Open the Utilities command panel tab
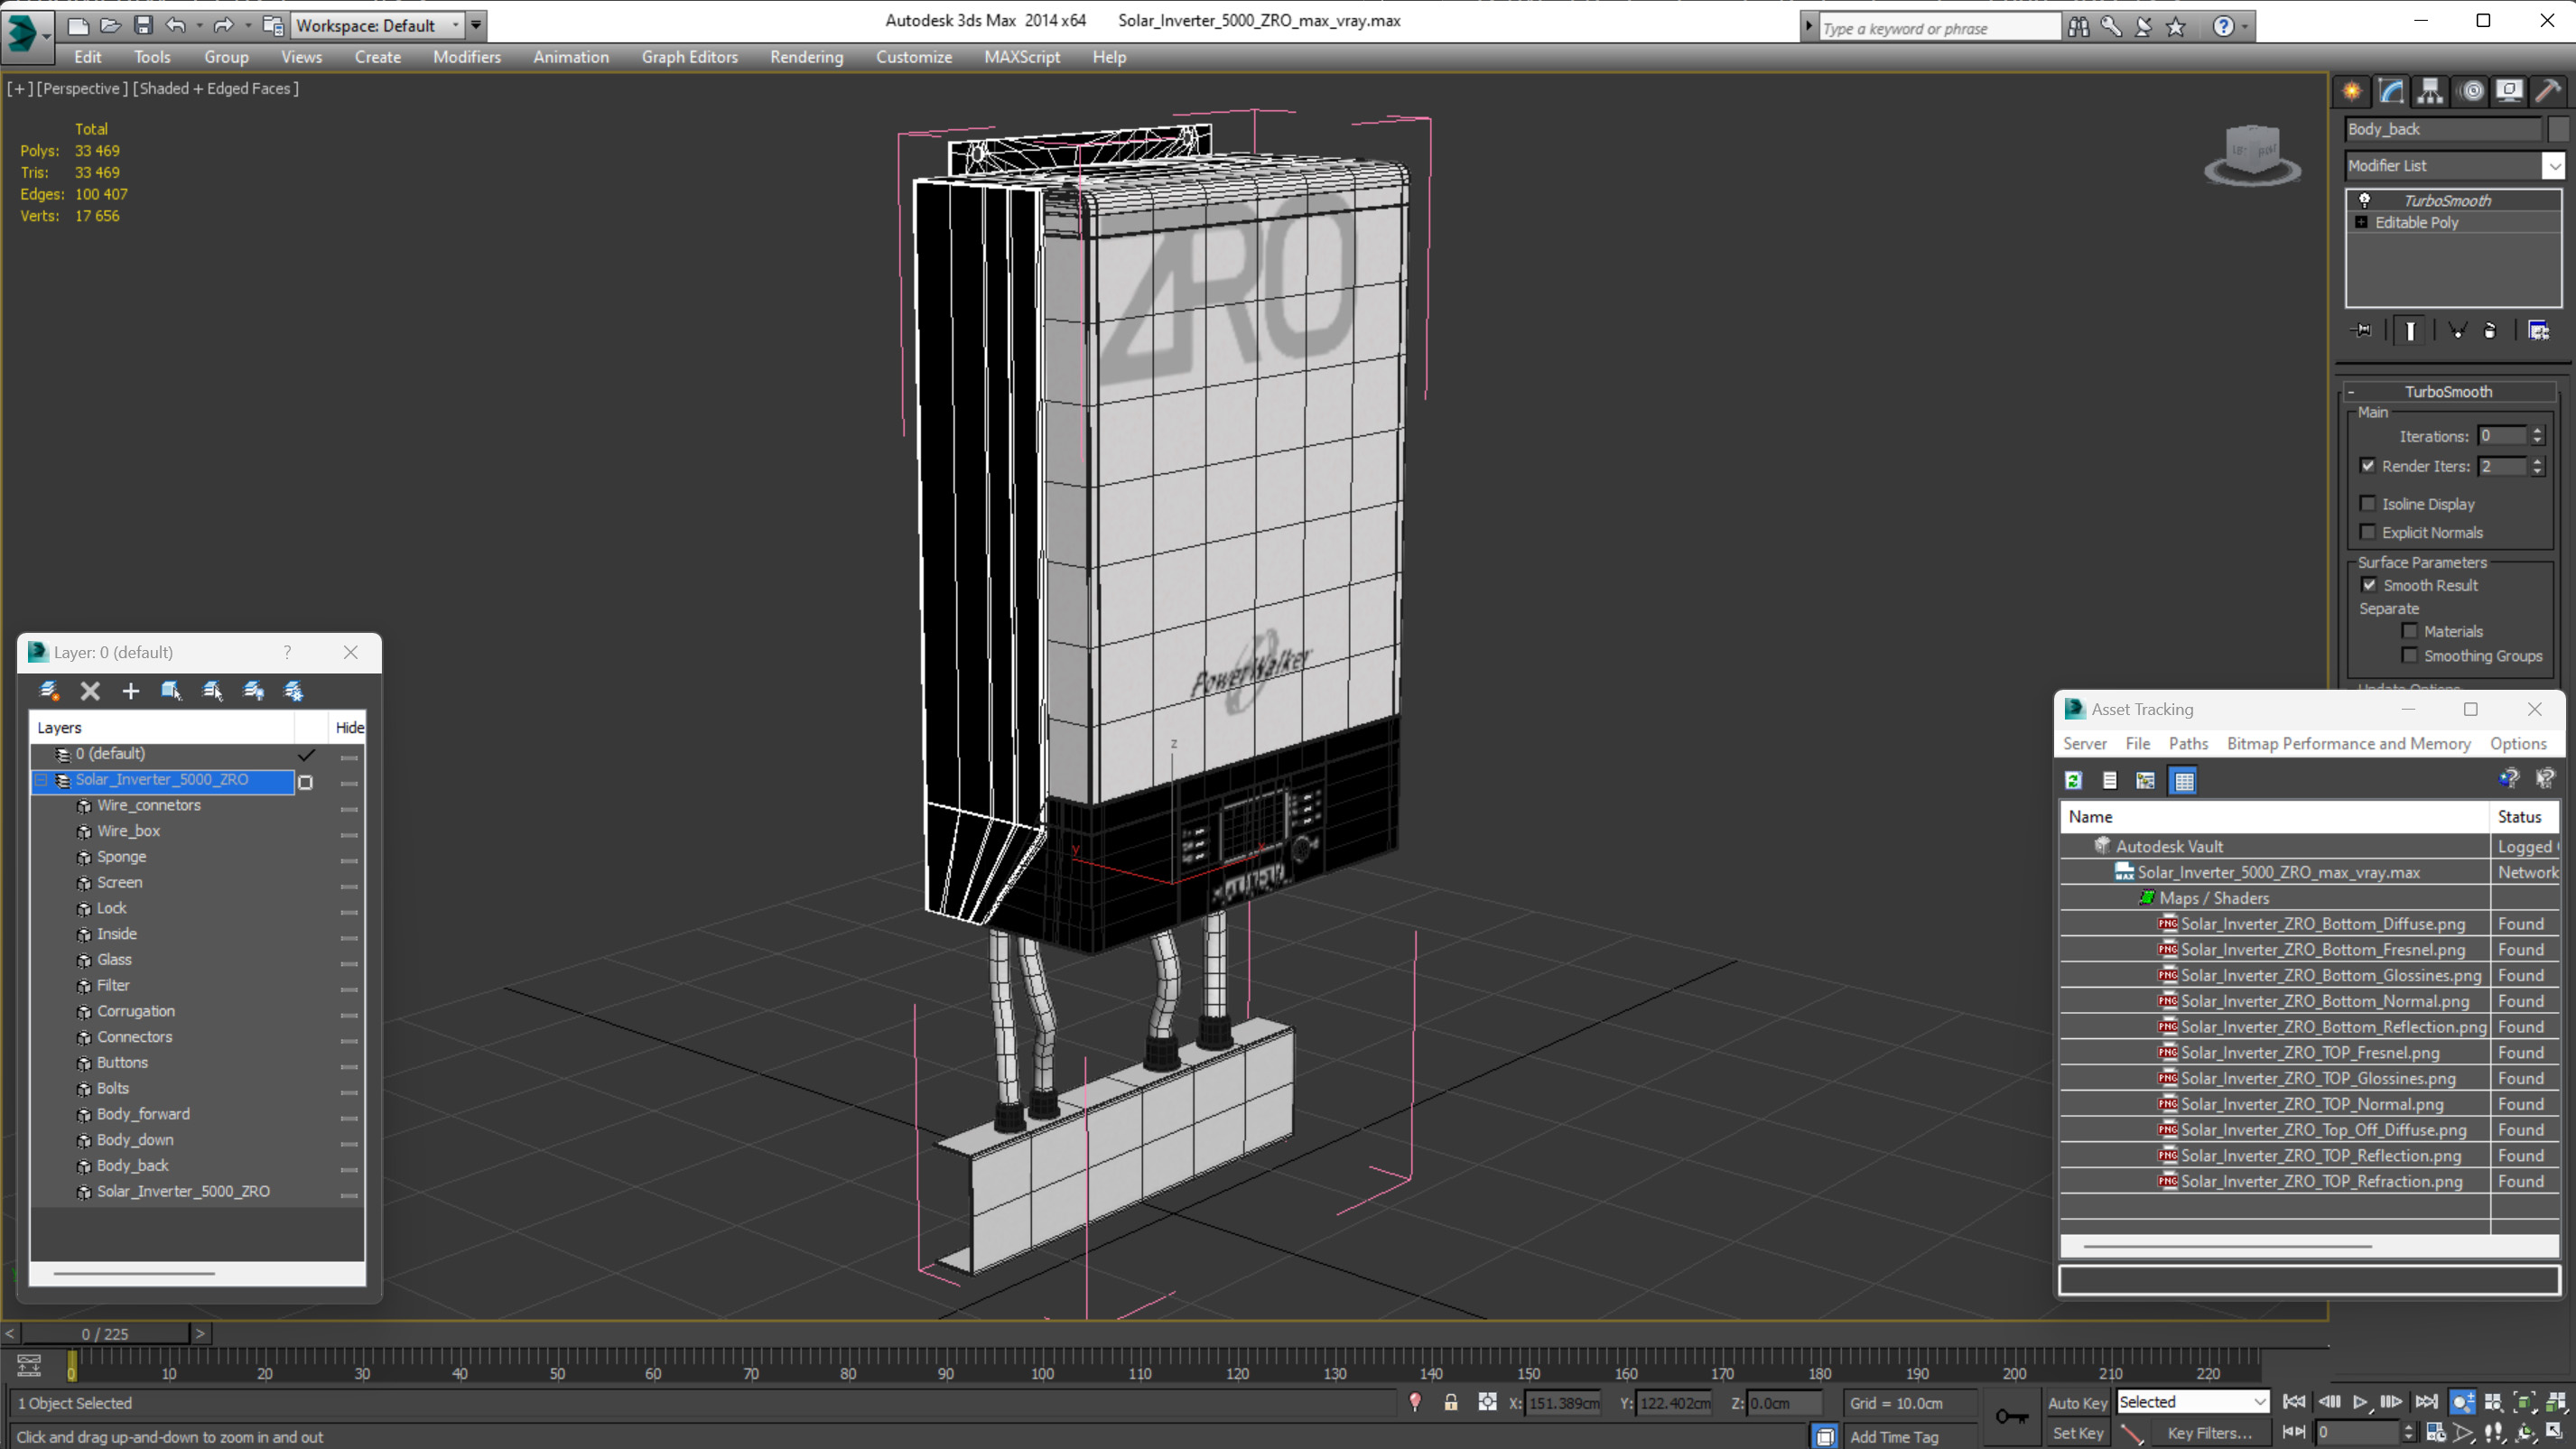Viewport: 2576px width, 1449px height. (x=2549, y=91)
